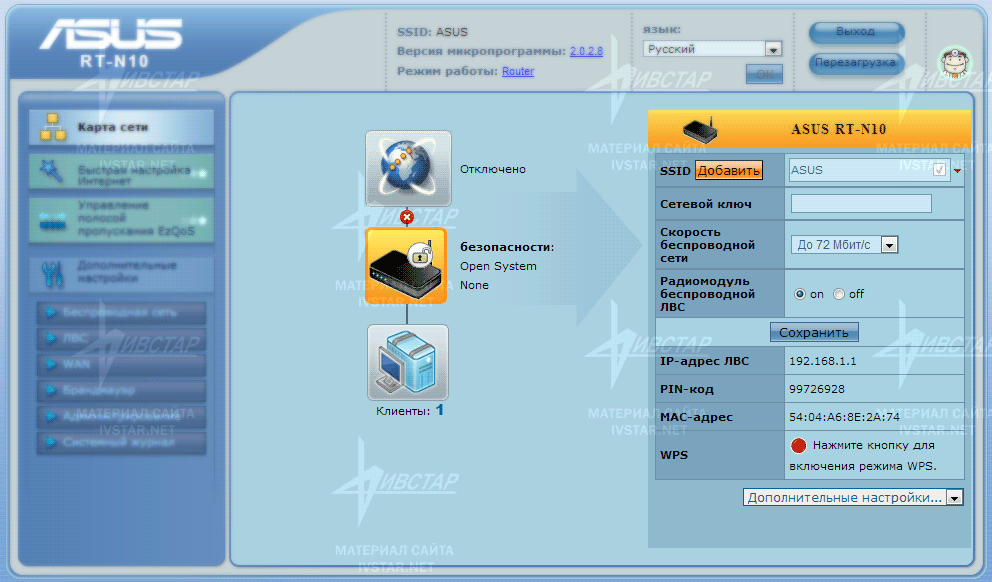
Task: Open Быстрая настройка Интернет menu item
Action: tap(121, 171)
